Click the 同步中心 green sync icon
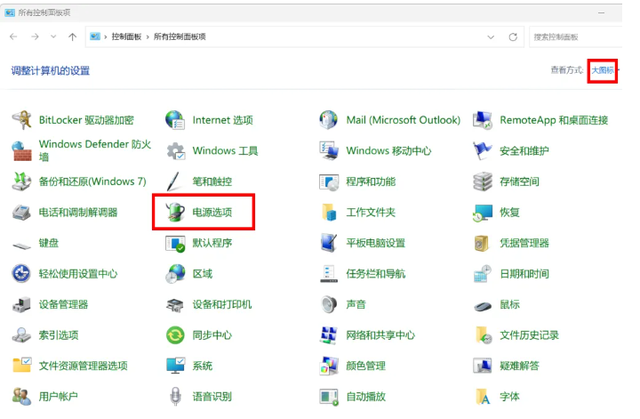The width and height of the screenshot is (640, 419). [x=175, y=335]
